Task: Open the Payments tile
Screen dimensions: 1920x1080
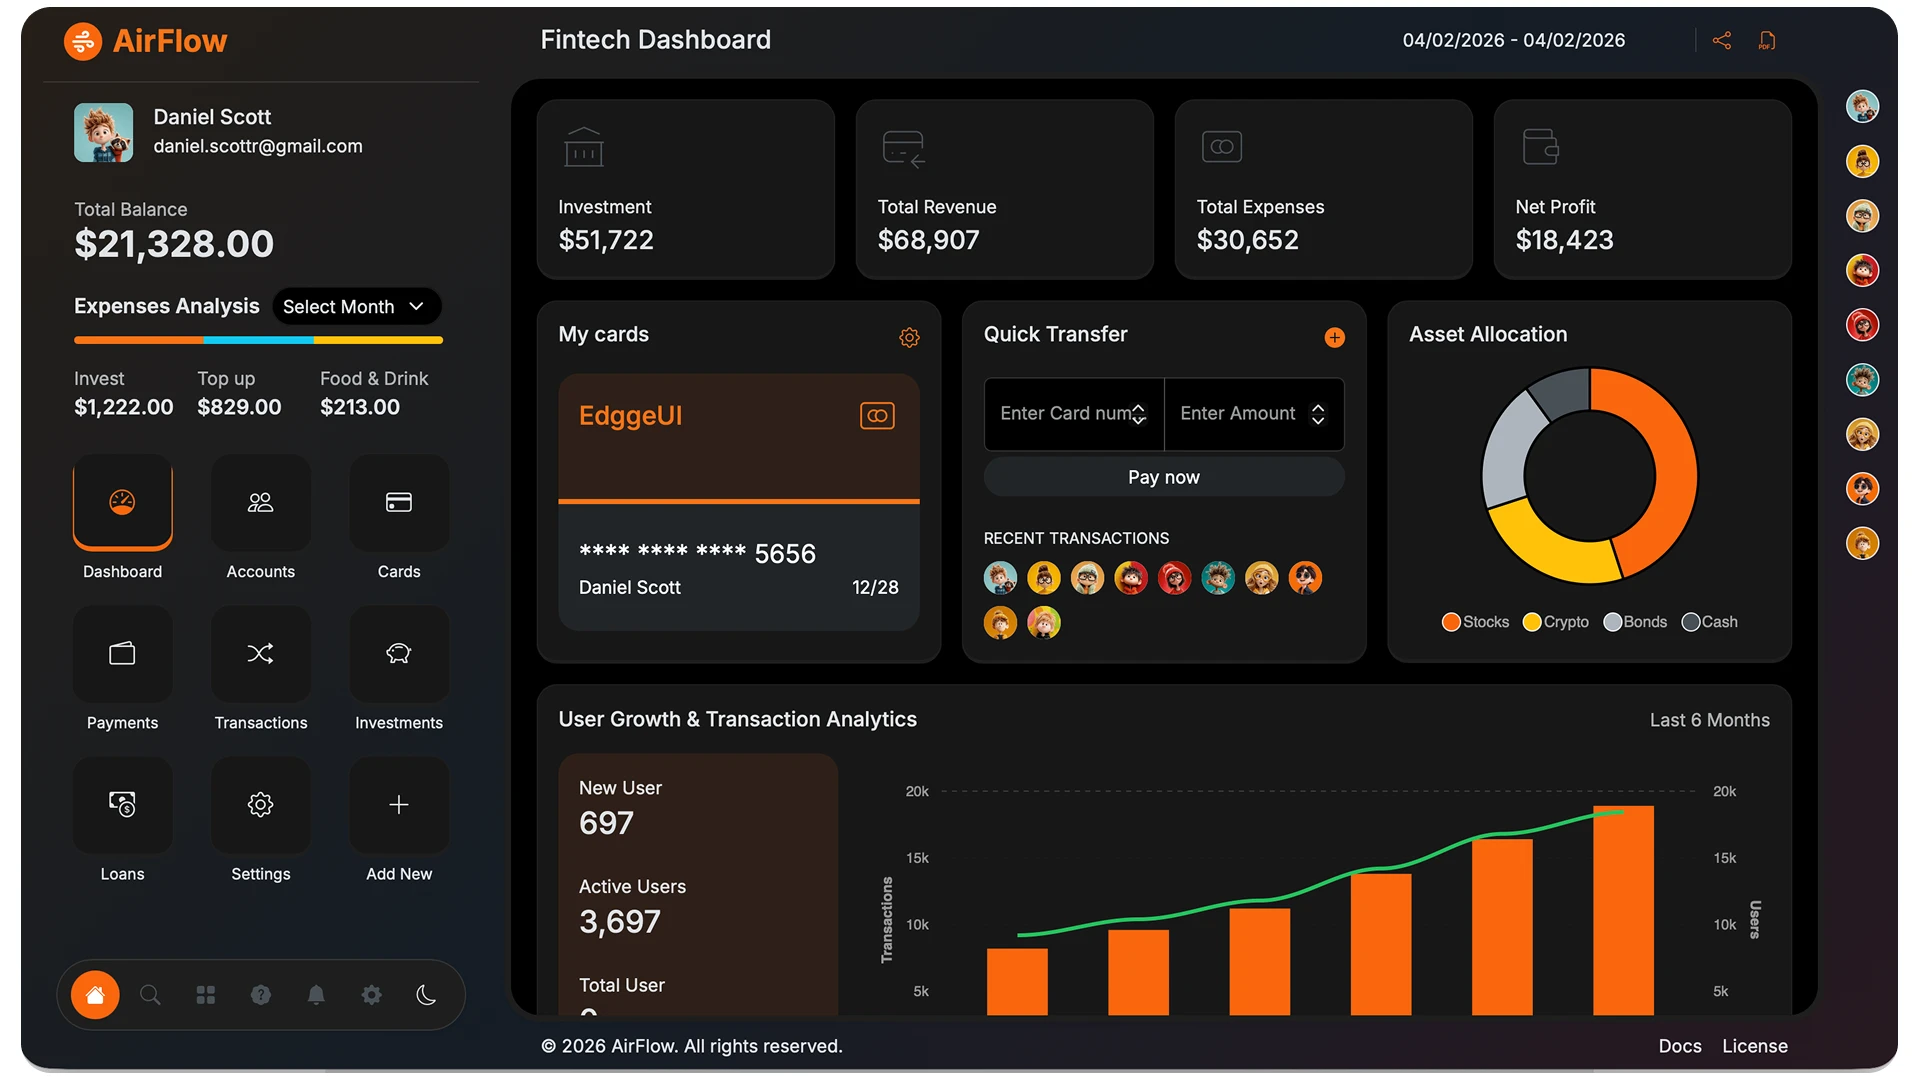Action: click(x=122, y=654)
